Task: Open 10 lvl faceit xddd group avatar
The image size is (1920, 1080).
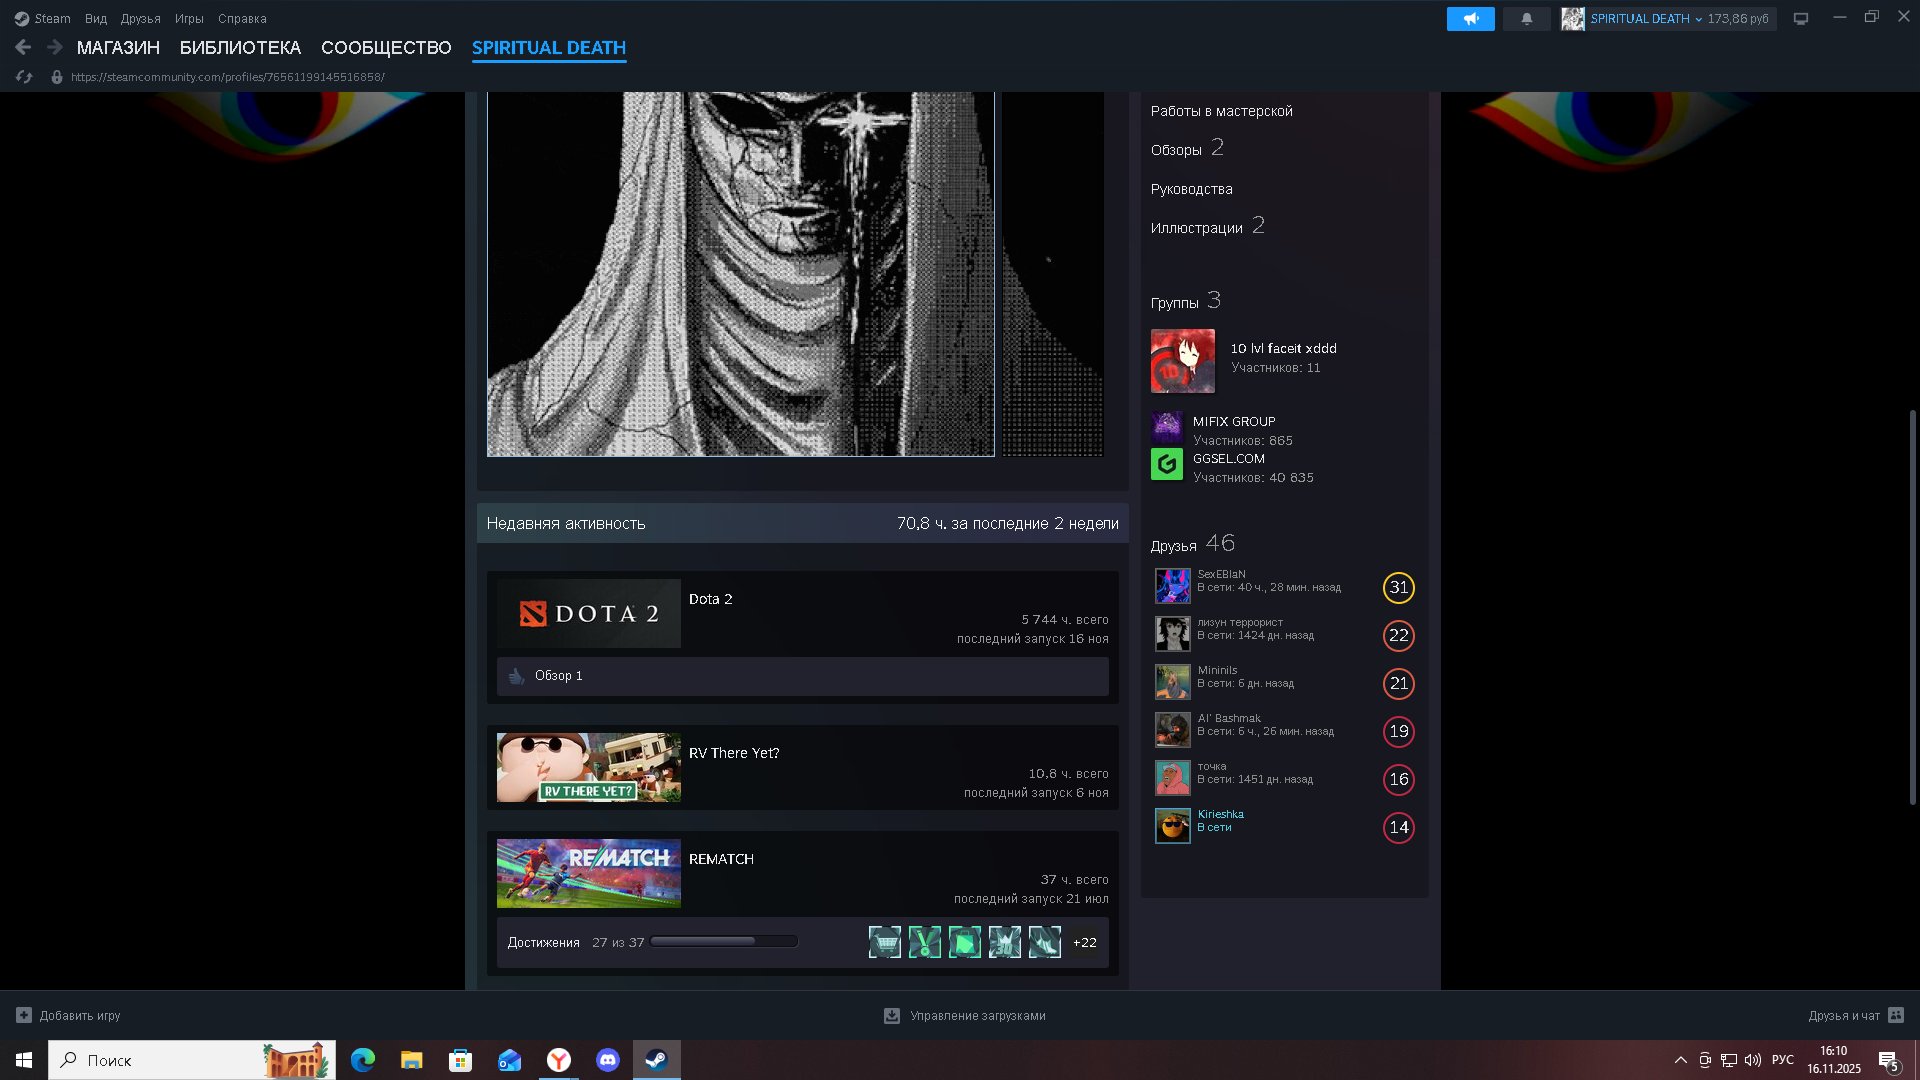Action: [x=1182, y=361]
